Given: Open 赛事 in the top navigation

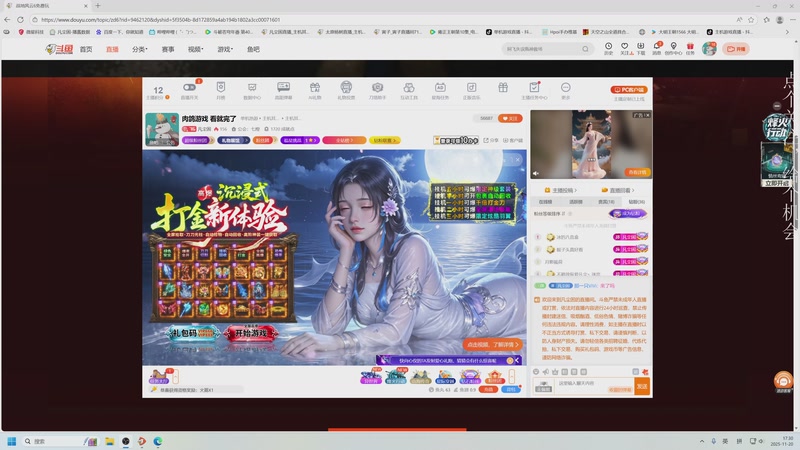Looking at the screenshot, I should 168,49.
